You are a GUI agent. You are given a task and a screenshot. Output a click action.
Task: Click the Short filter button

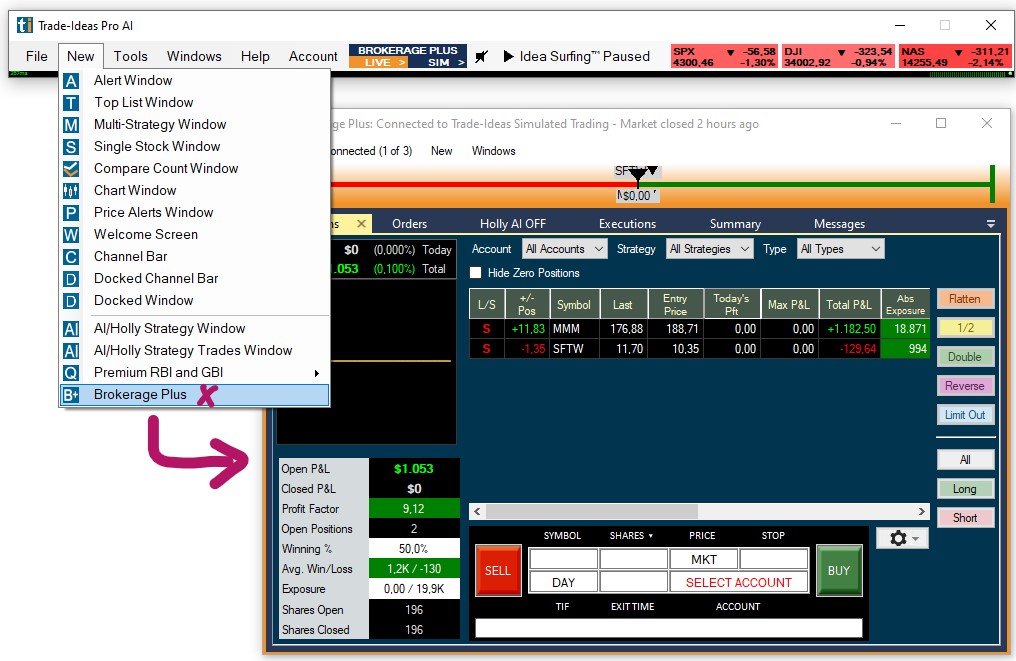(x=965, y=518)
